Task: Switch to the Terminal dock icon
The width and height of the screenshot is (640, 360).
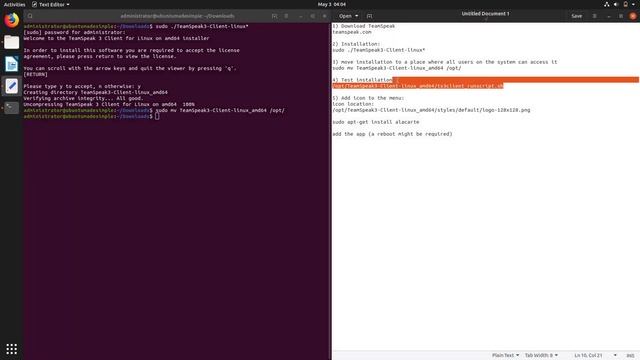Action: (x=11, y=108)
